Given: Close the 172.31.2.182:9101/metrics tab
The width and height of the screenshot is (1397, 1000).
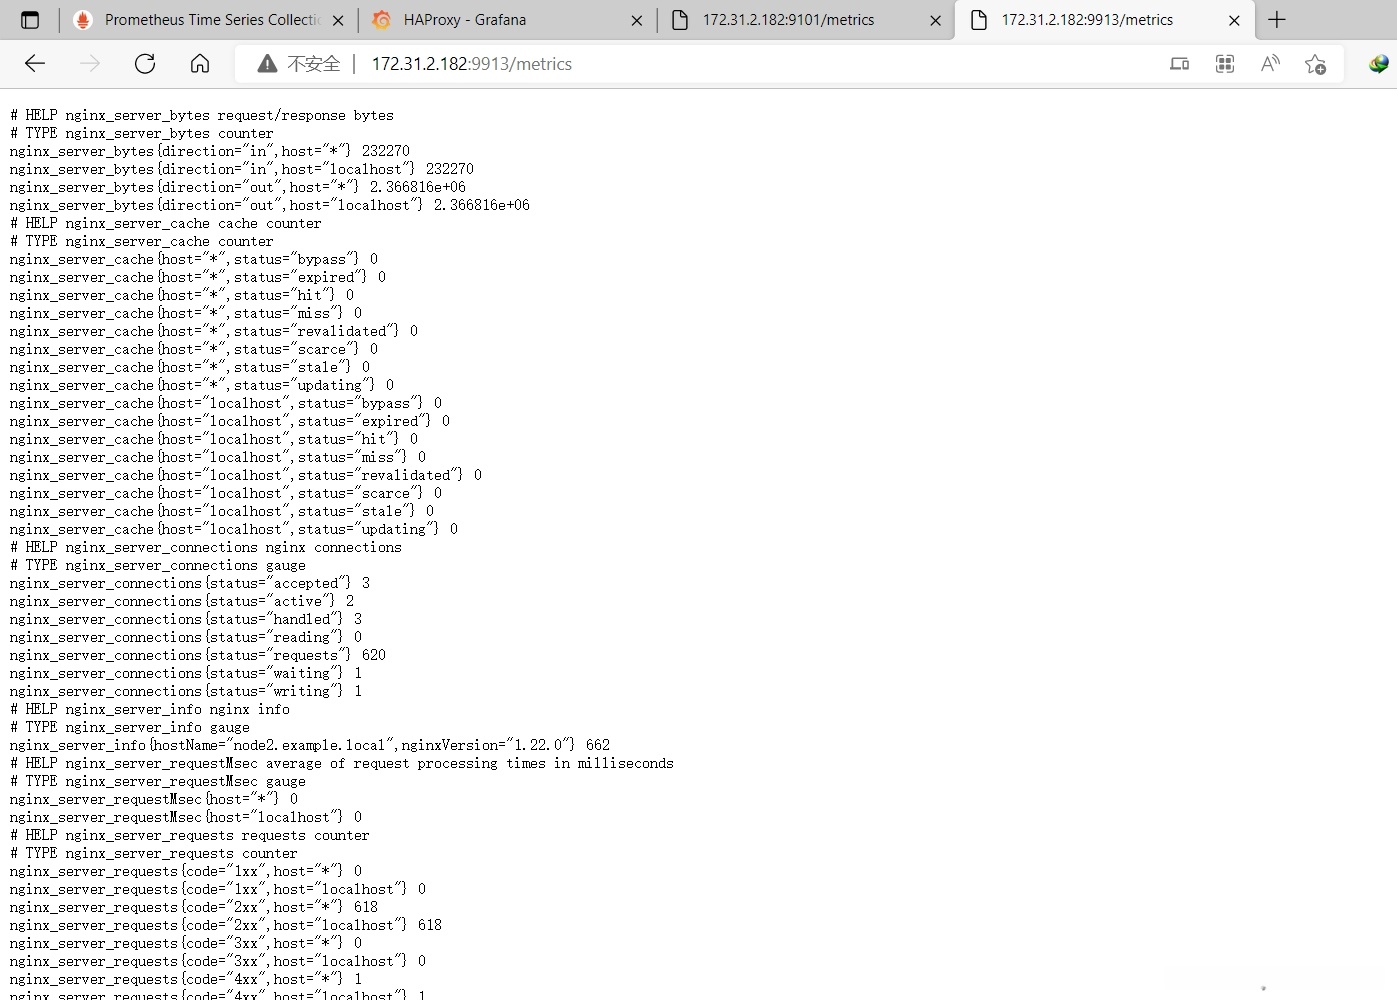Looking at the screenshot, I should 936,20.
